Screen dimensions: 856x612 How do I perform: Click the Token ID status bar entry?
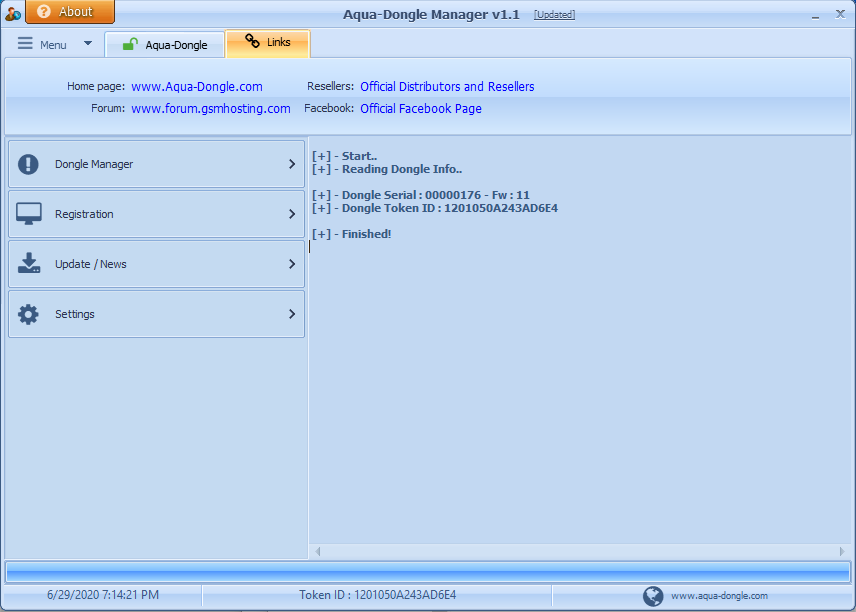click(x=377, y=595)
